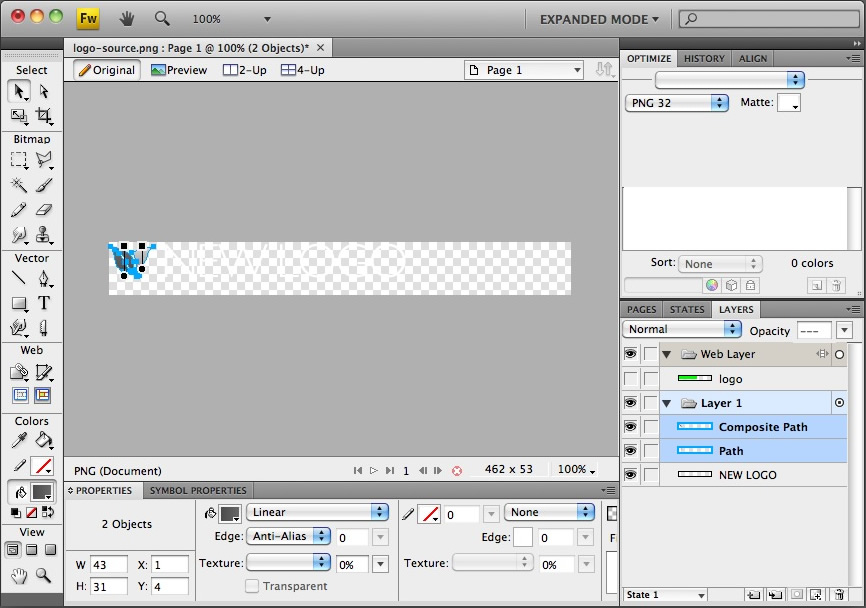Open the States panel tab
The width and height of the screenshot is (866, 608).
687,310
